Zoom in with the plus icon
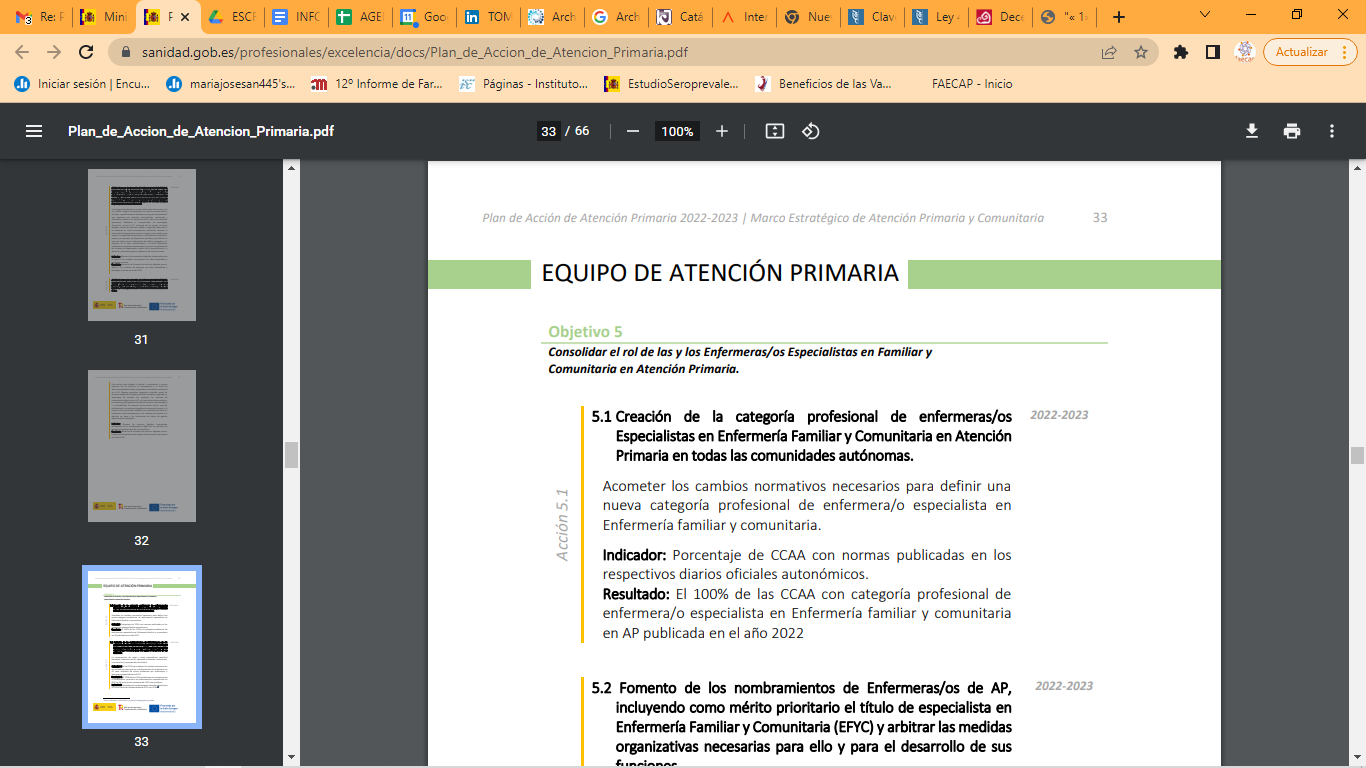1366x768 pixels. click(x=722, y=131)
